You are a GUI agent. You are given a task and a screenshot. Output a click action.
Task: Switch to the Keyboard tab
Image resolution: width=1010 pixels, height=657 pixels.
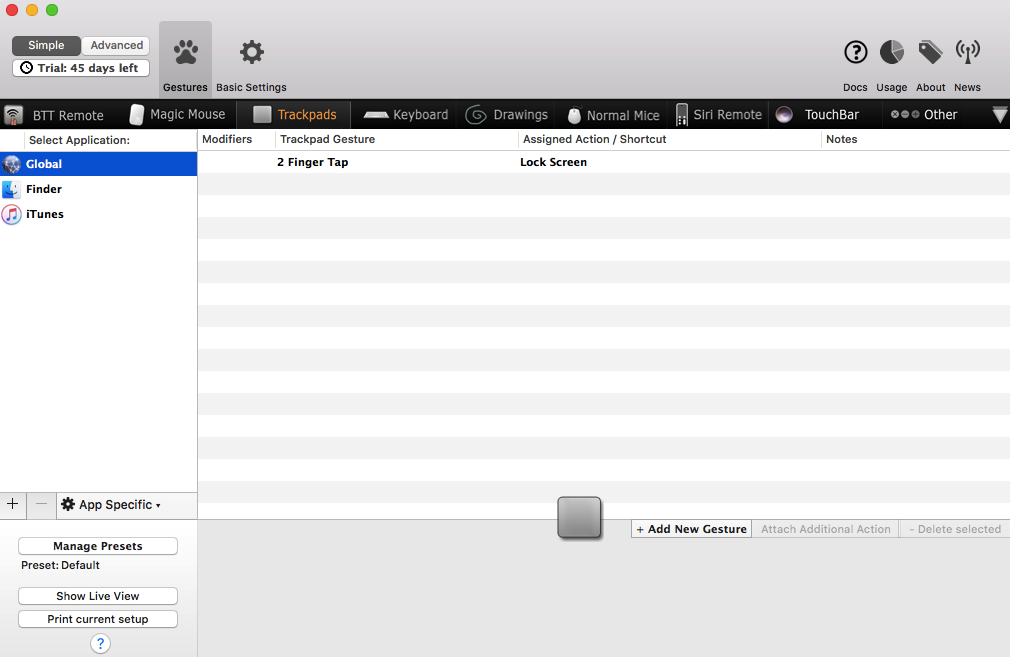406,115
